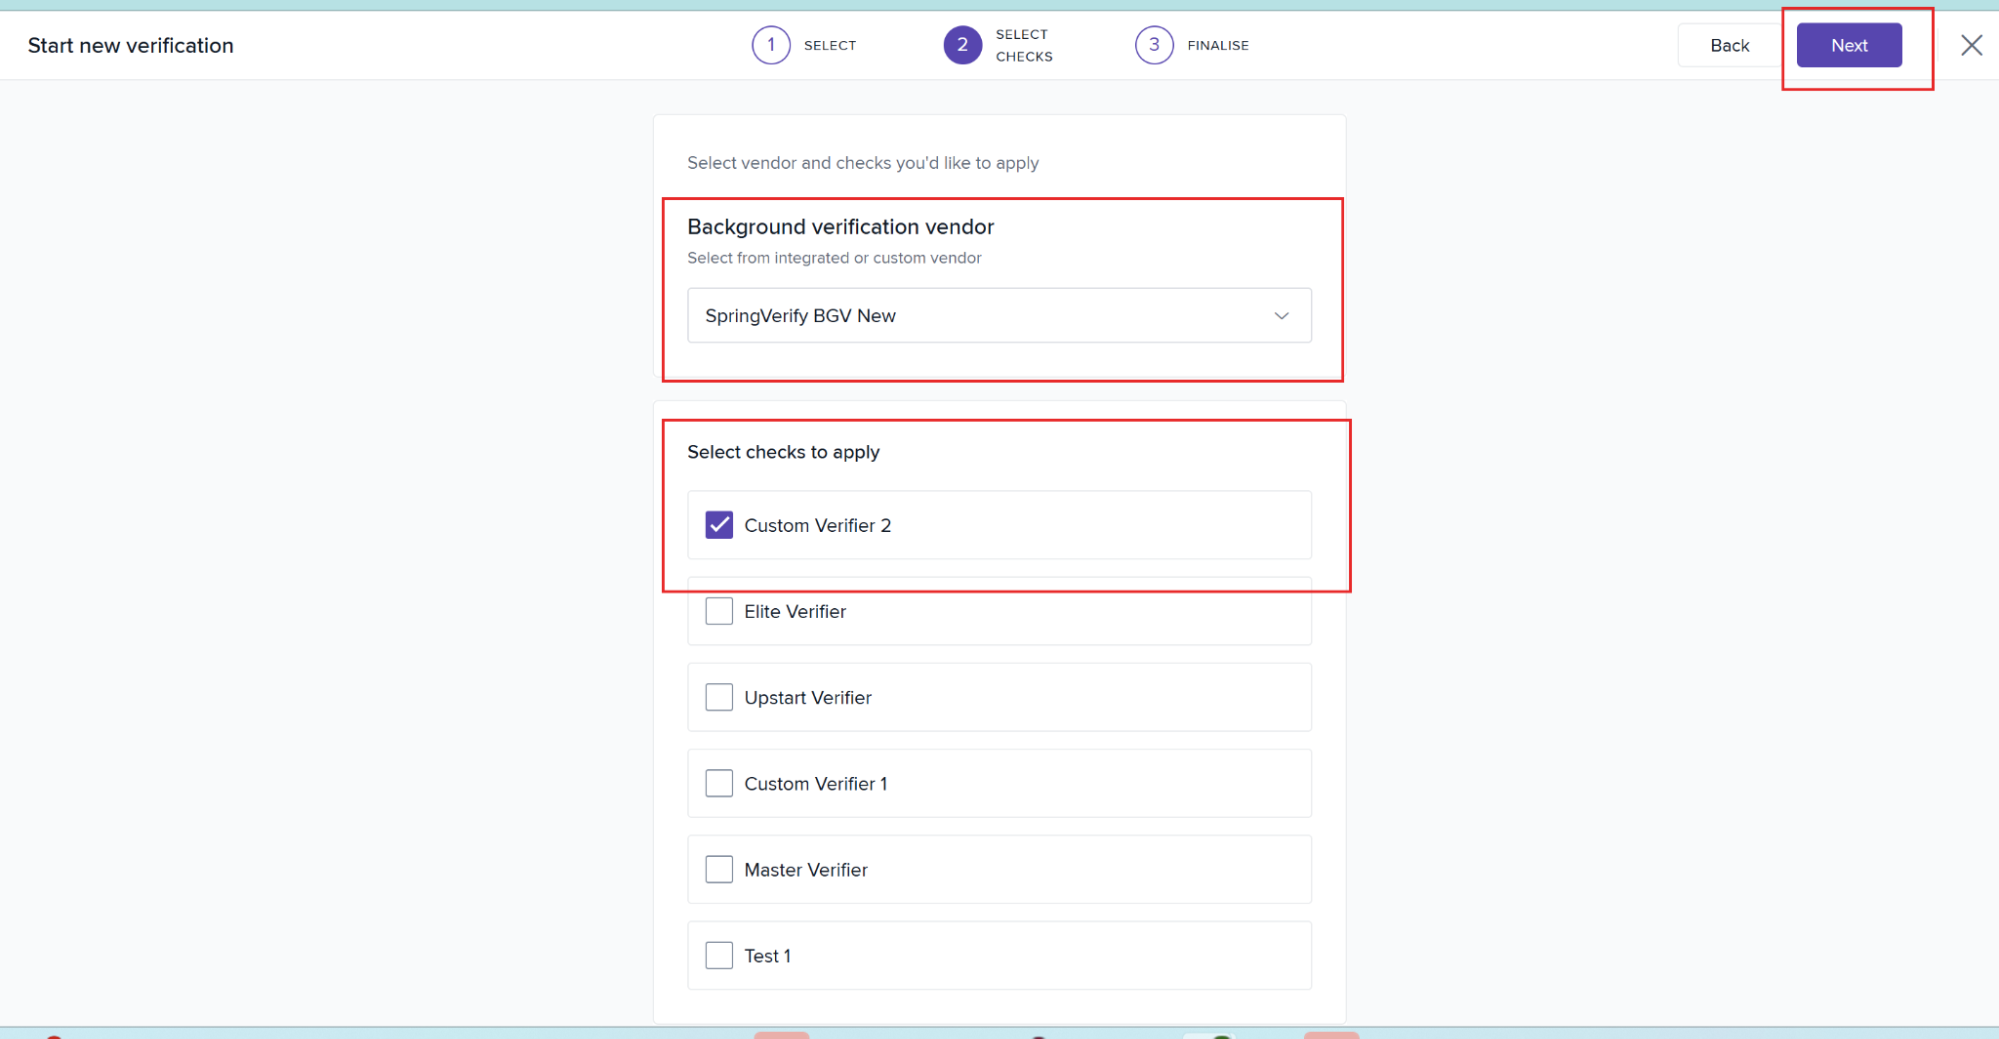Image resolution: width=1999 pixels, height=1039 pixels.
Task: Expand the vendor dropdown chevron
Action: pos(1281,316)
